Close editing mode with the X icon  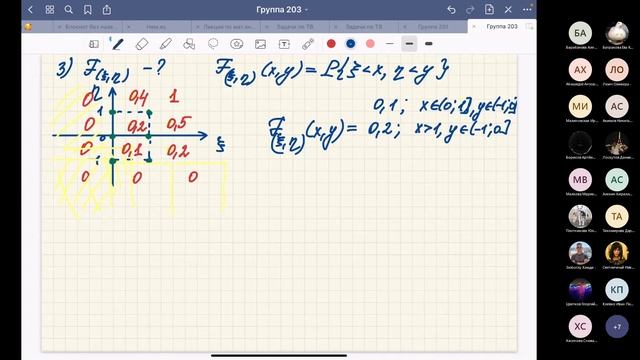point(508,9)
